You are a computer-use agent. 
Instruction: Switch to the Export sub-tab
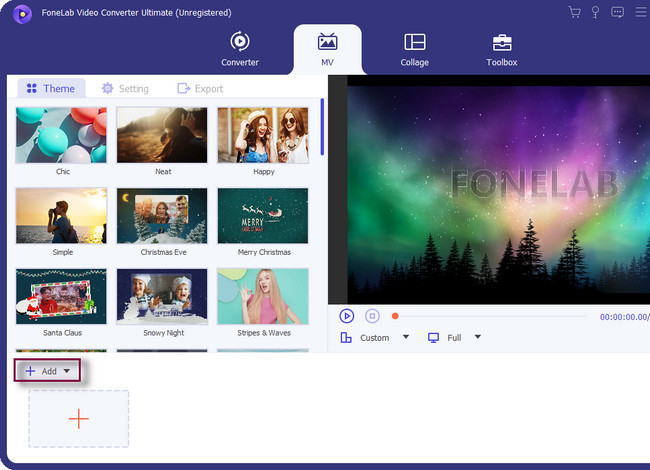[200, 88]
